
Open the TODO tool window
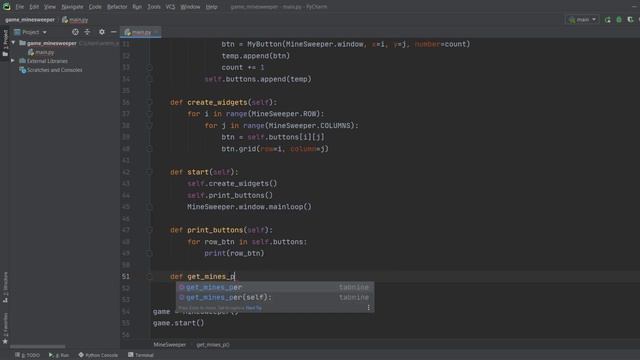pos(28,355)
